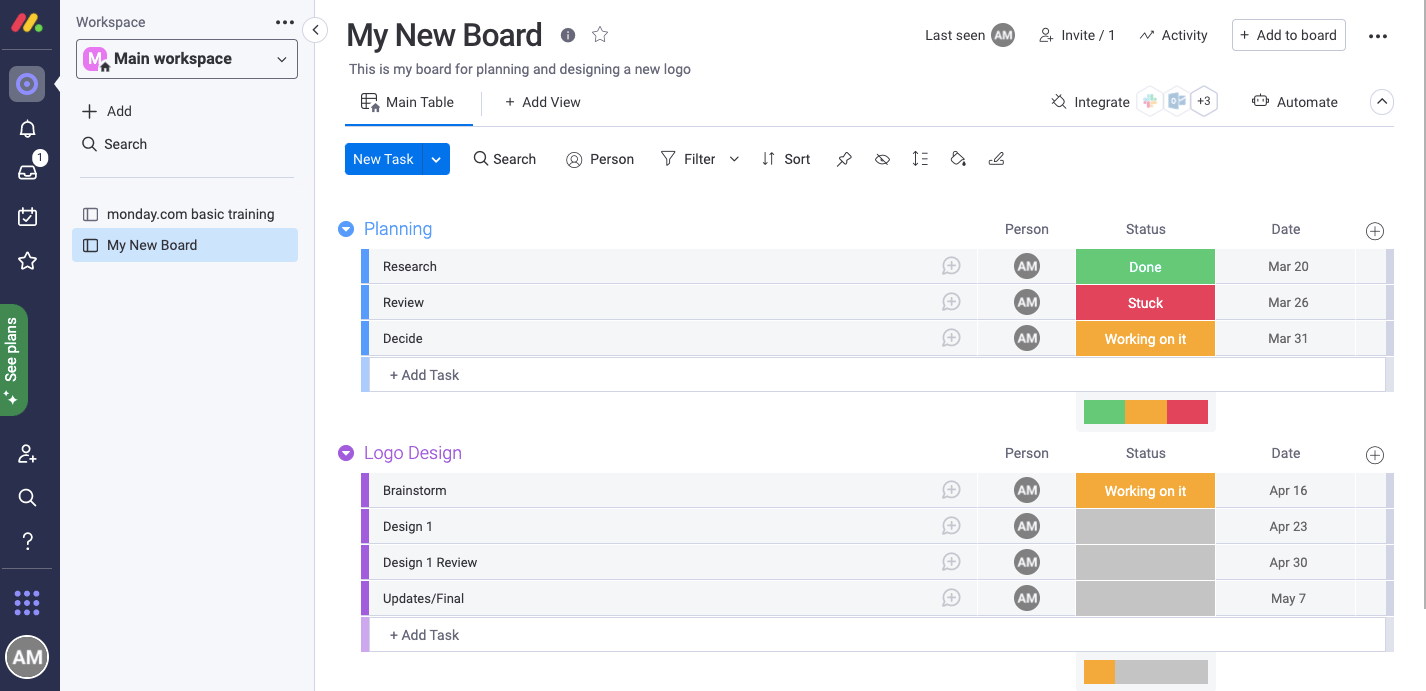
Task: Open the inbox showing one unread update
Action: (x=27, y=172)
